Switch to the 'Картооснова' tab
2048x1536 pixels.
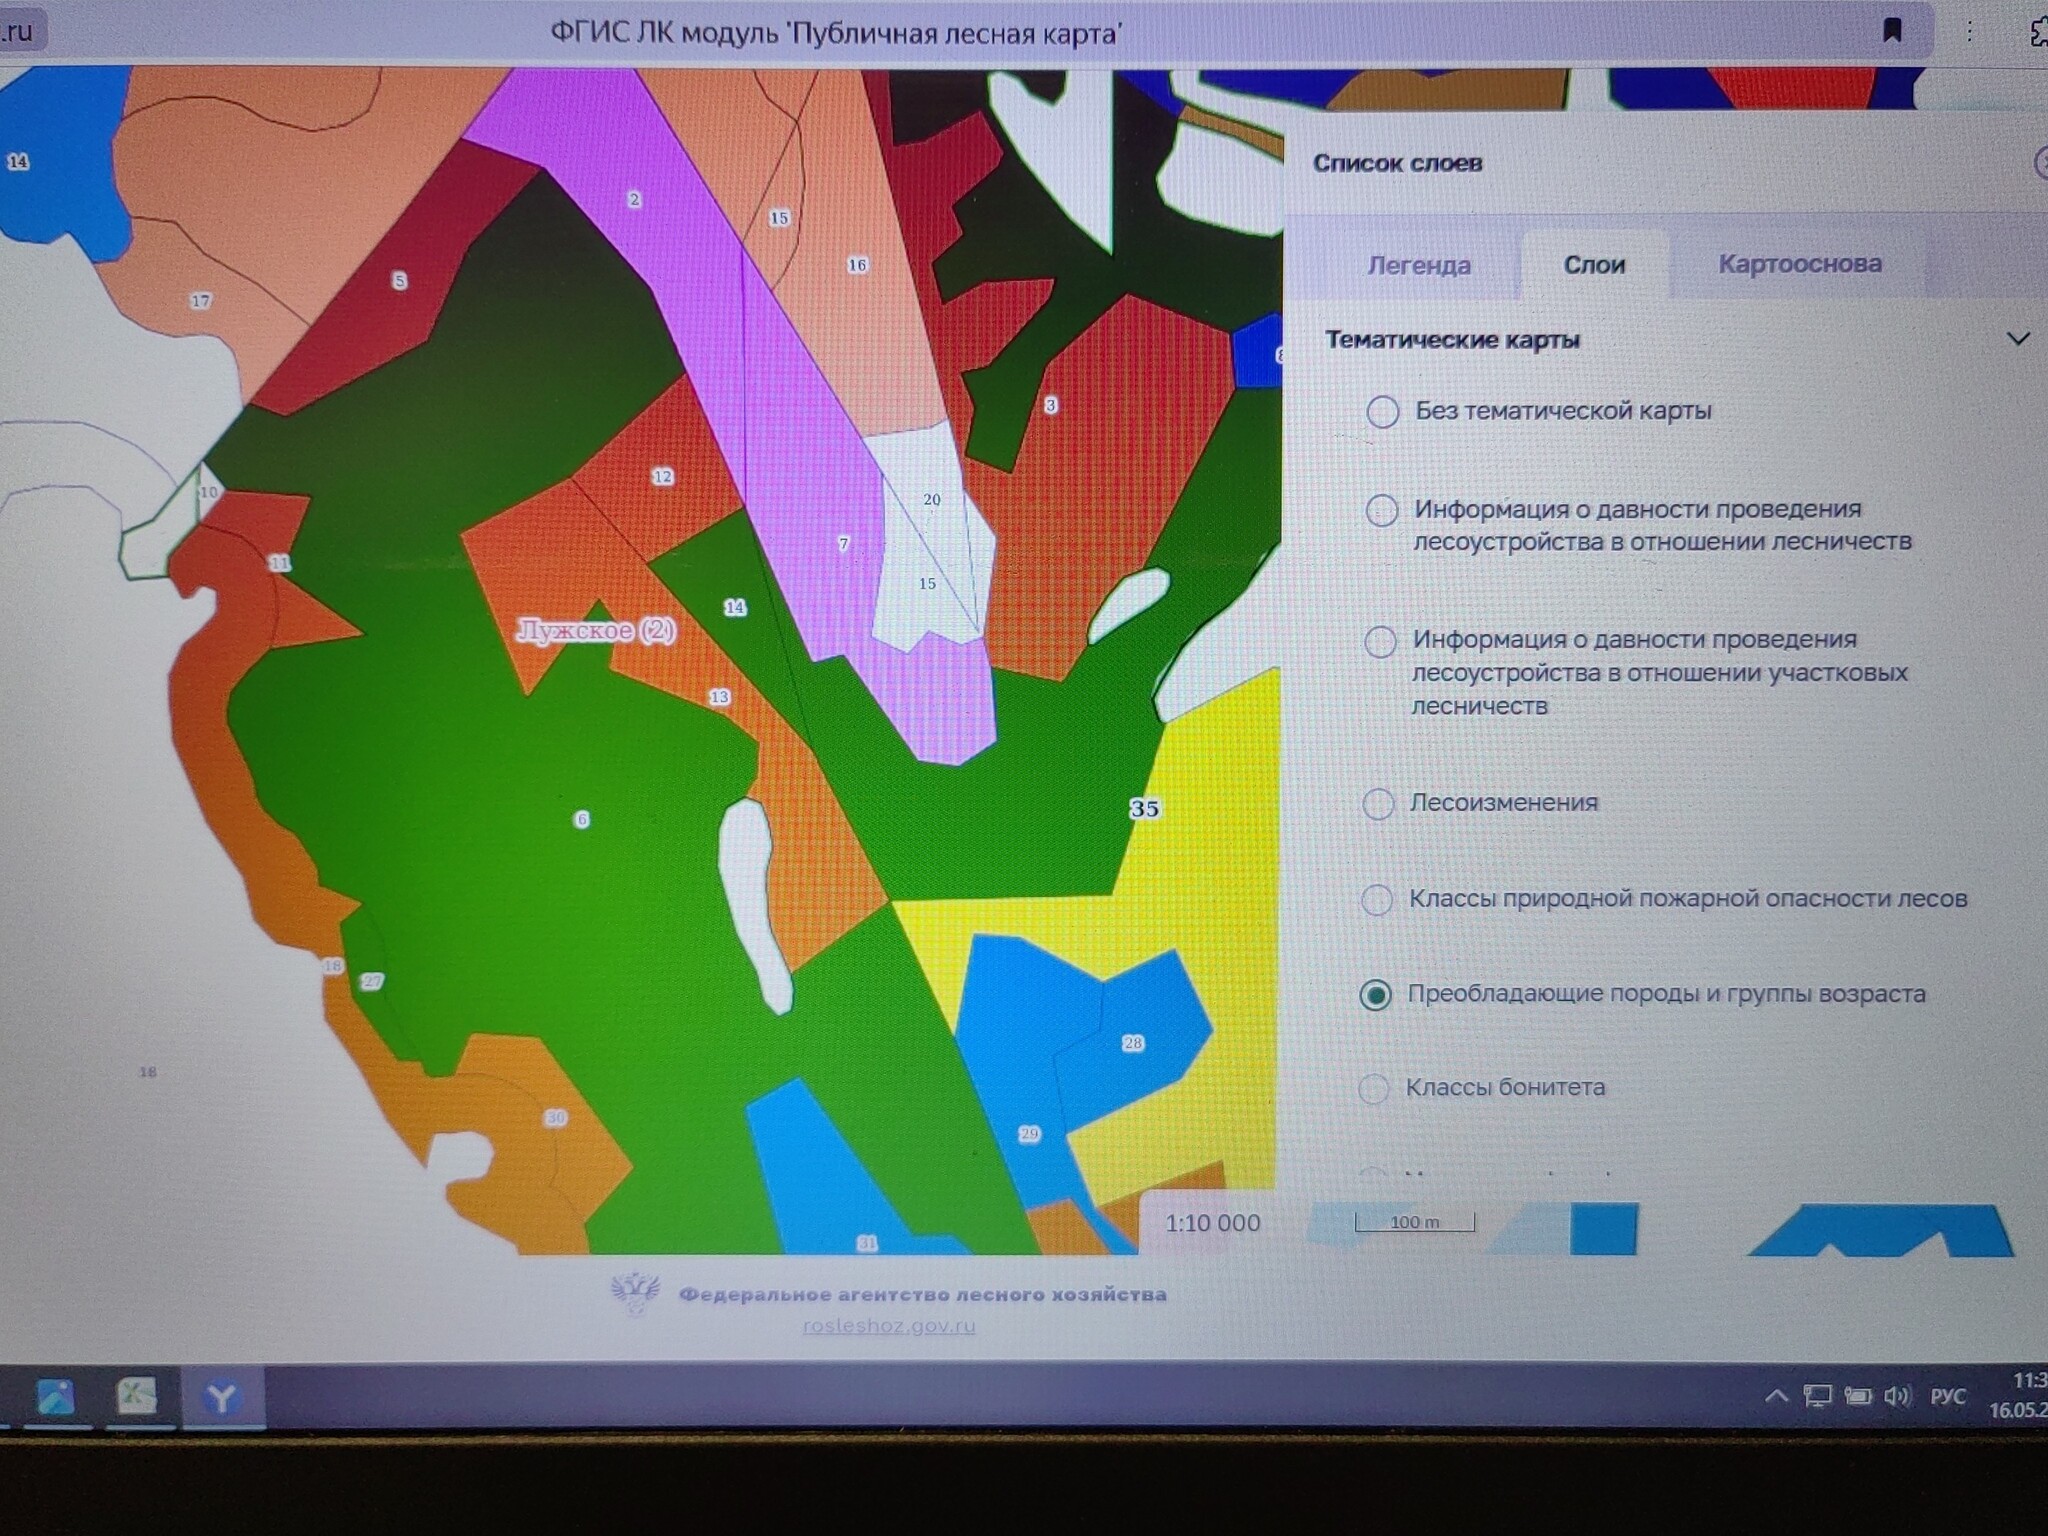point(1799,264)
